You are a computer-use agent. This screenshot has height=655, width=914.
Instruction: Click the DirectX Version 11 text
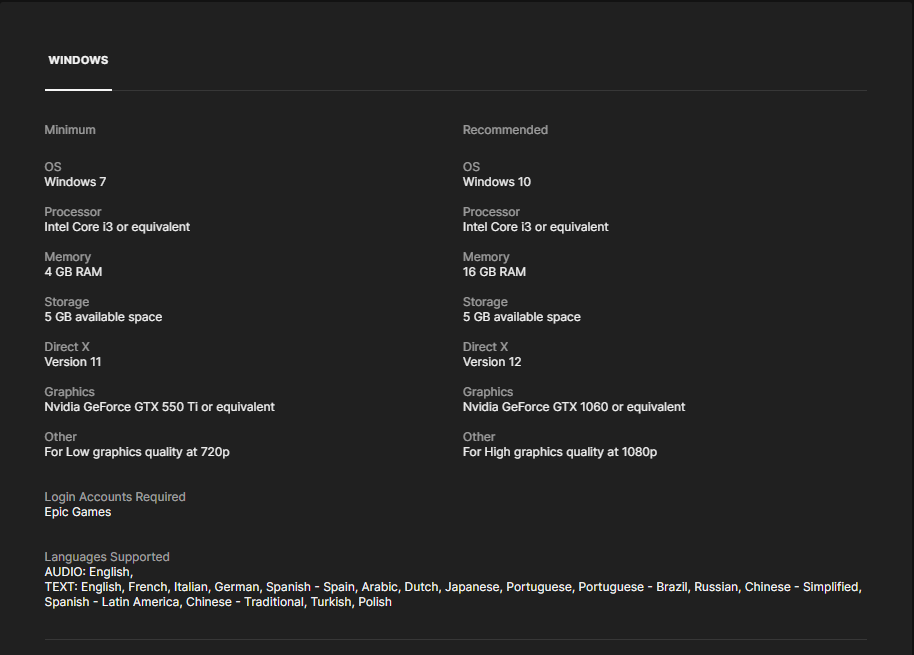coord(73,362)
